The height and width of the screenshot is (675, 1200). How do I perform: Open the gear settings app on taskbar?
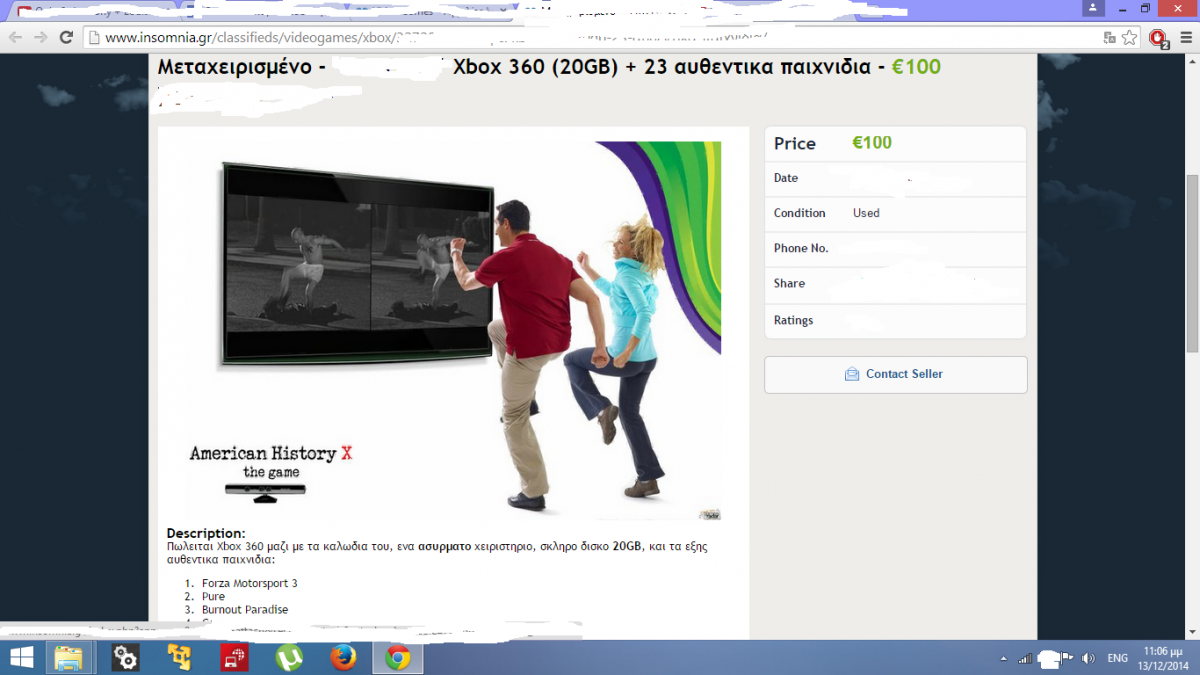point(126,658)
